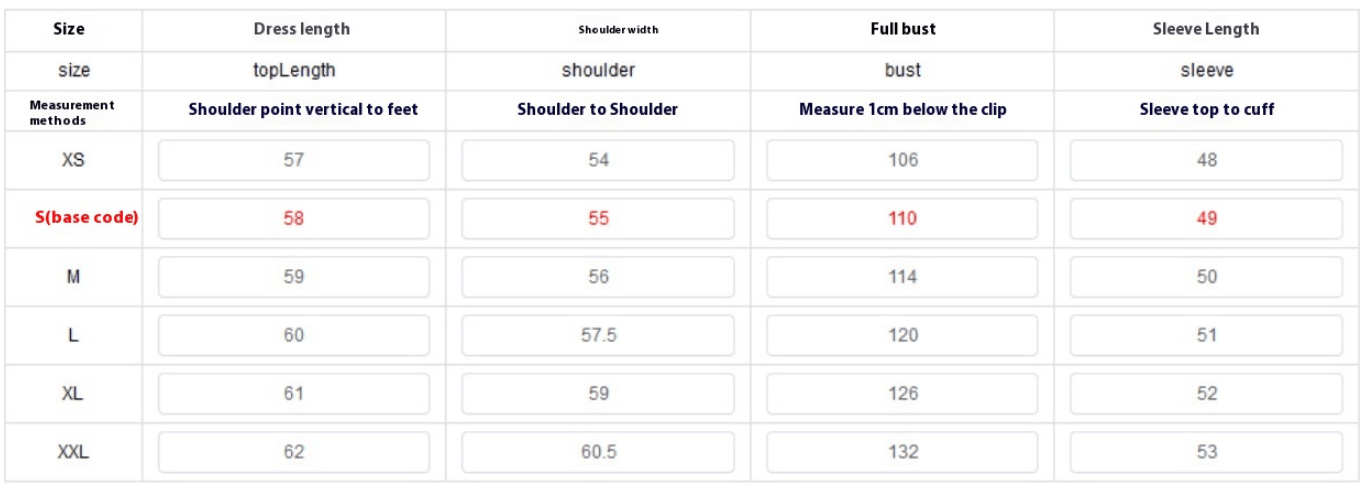Select the XL dress length field
1364x485 pixels.
[x=293, y=394]
